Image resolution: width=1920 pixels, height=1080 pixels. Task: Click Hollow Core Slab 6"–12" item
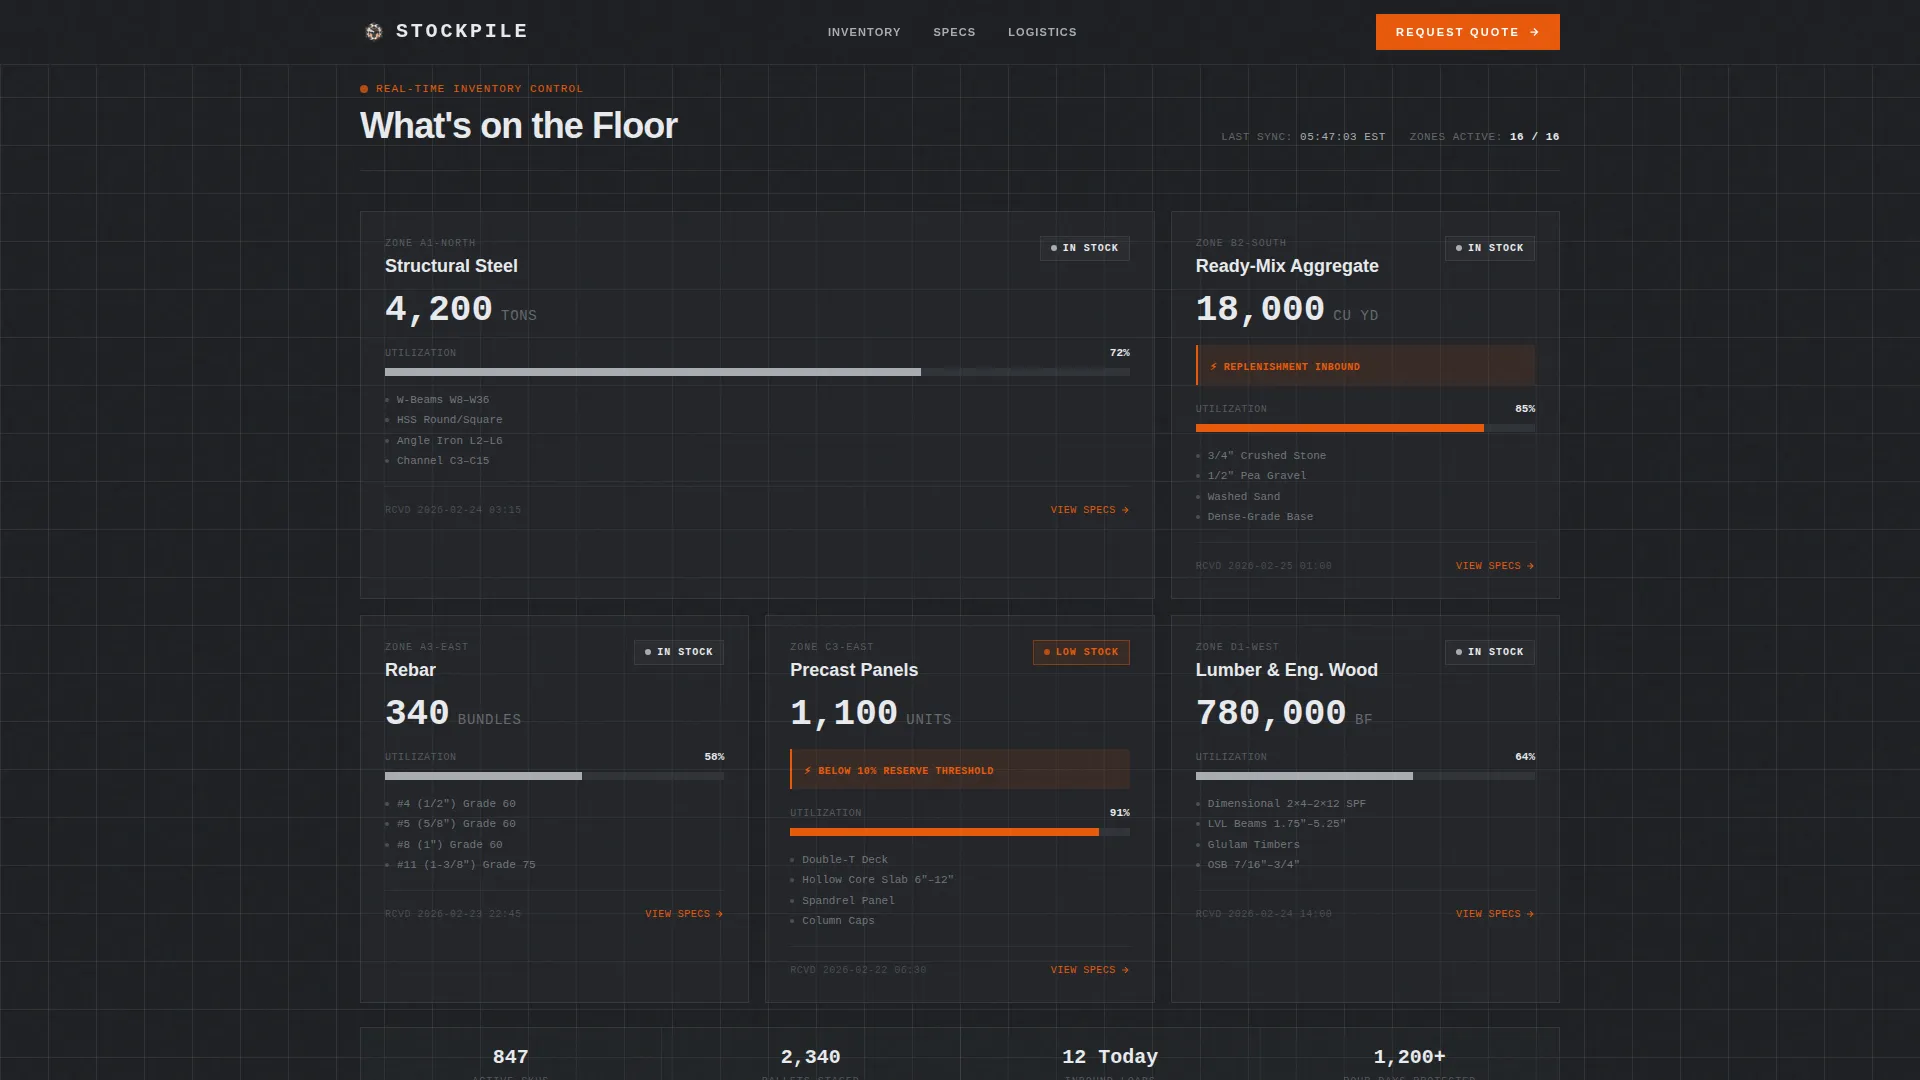pos(878,880)
